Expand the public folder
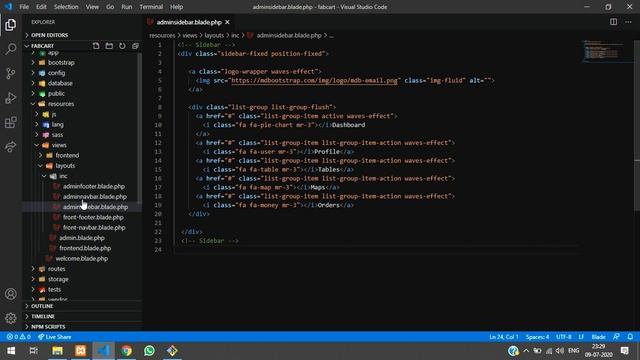Image resolution: width=640 pixels, height=360 pixels. point(82,93)
